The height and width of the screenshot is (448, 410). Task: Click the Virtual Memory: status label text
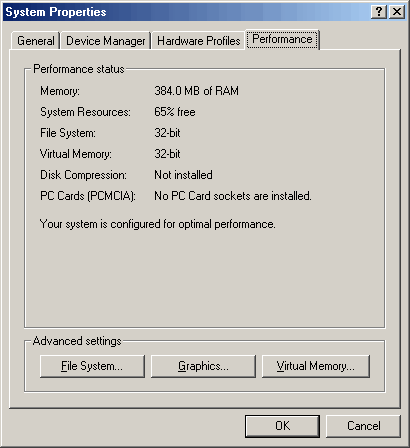tap(76, 154)
